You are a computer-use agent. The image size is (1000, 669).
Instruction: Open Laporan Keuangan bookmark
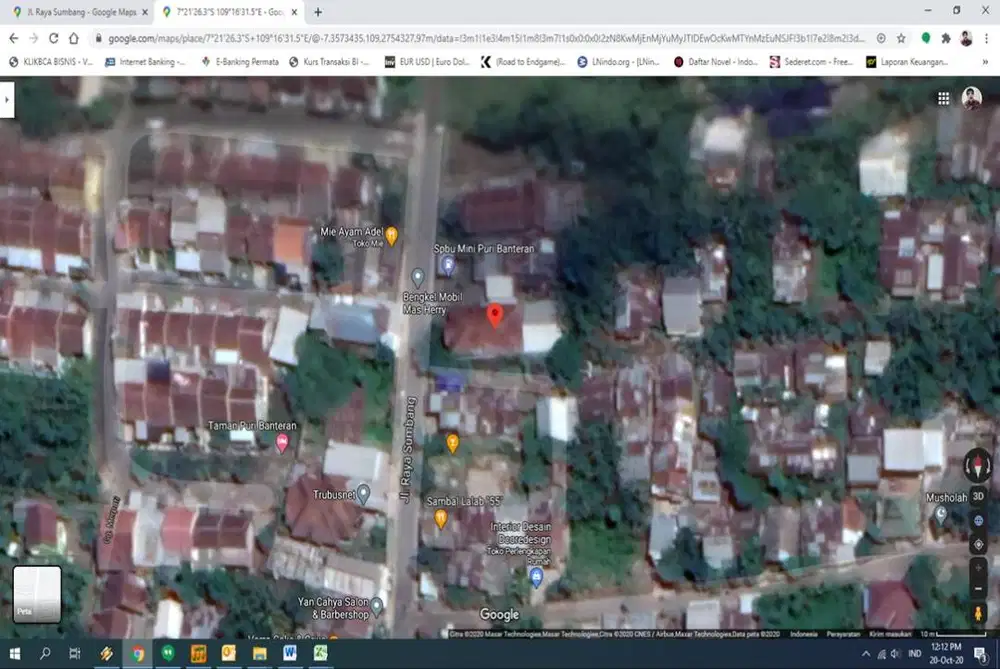(907, 62)
